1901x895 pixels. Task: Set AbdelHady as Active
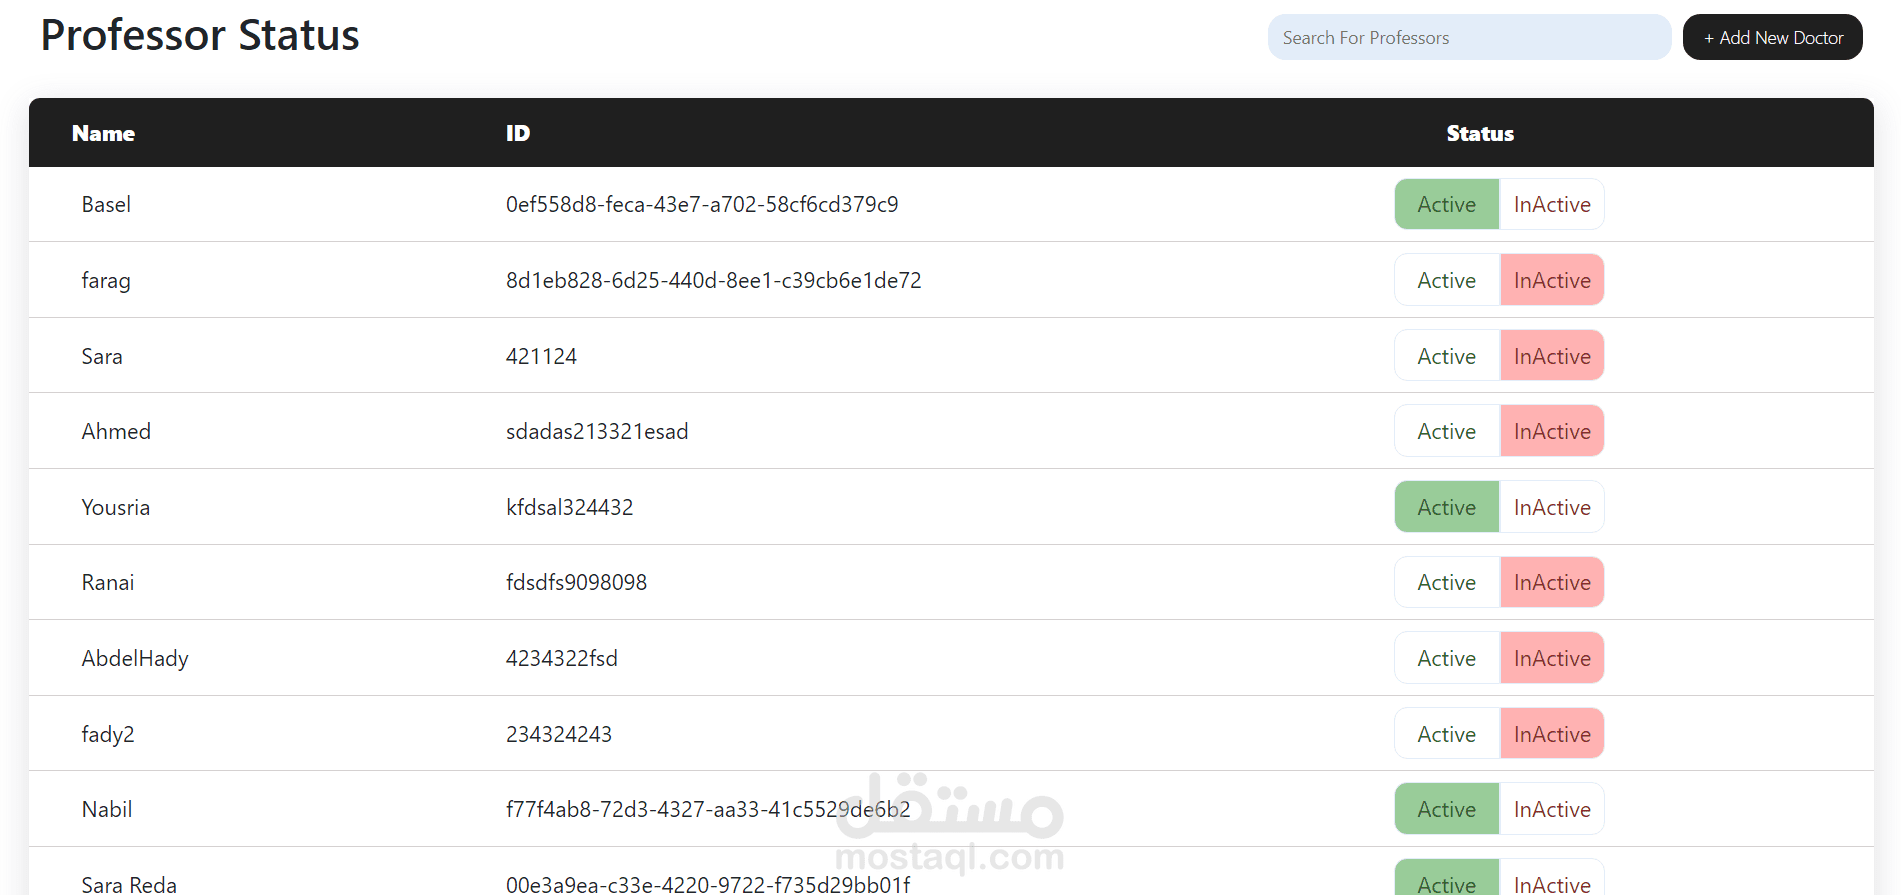click(1447, 658)
